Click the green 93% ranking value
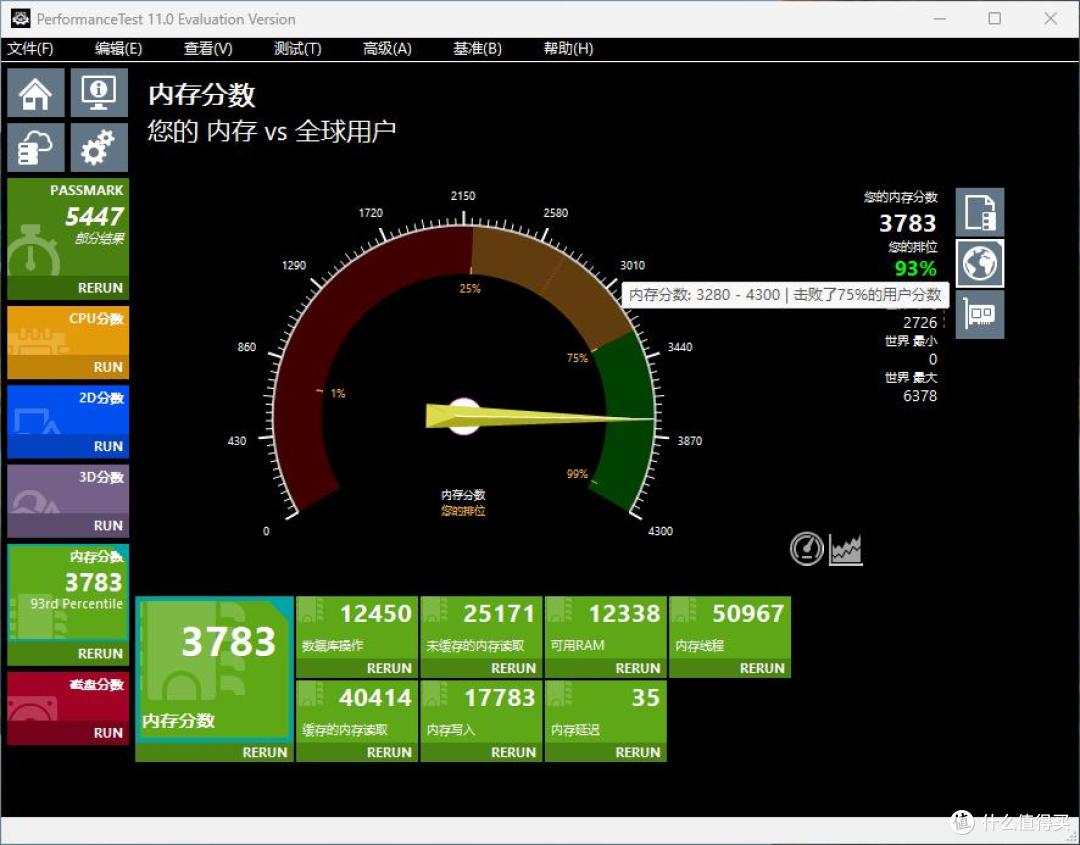 [x=915, y=269]
